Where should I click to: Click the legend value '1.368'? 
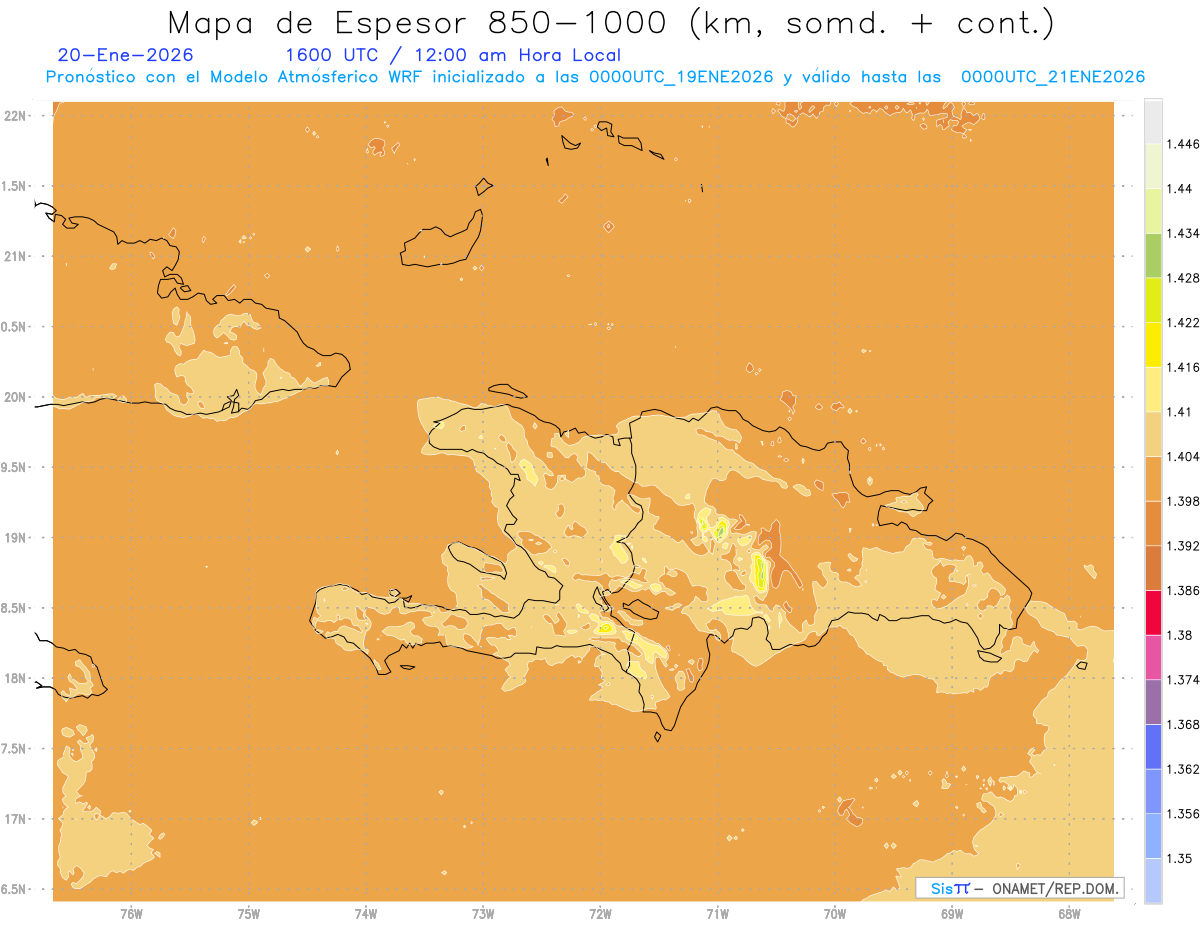coord(1183,724)
